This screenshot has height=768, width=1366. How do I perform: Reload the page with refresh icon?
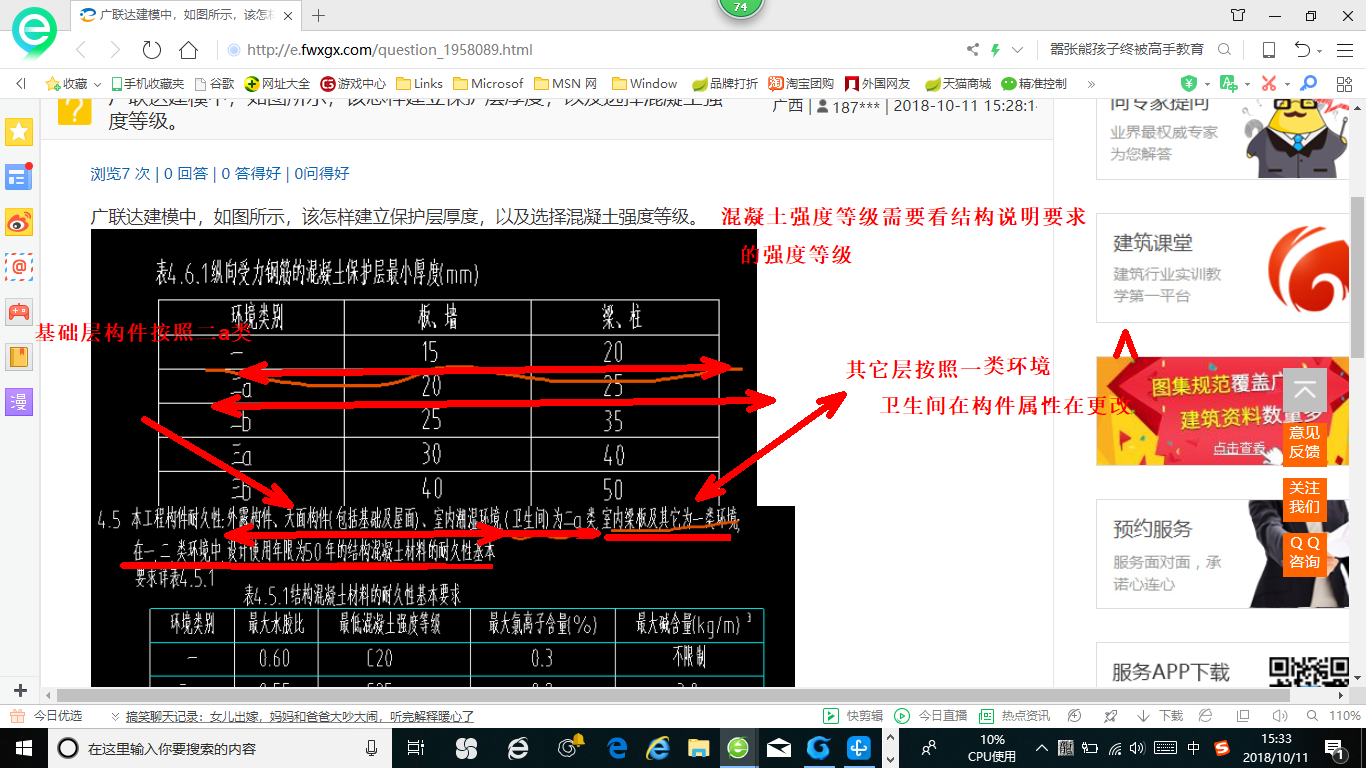point(152,50)
